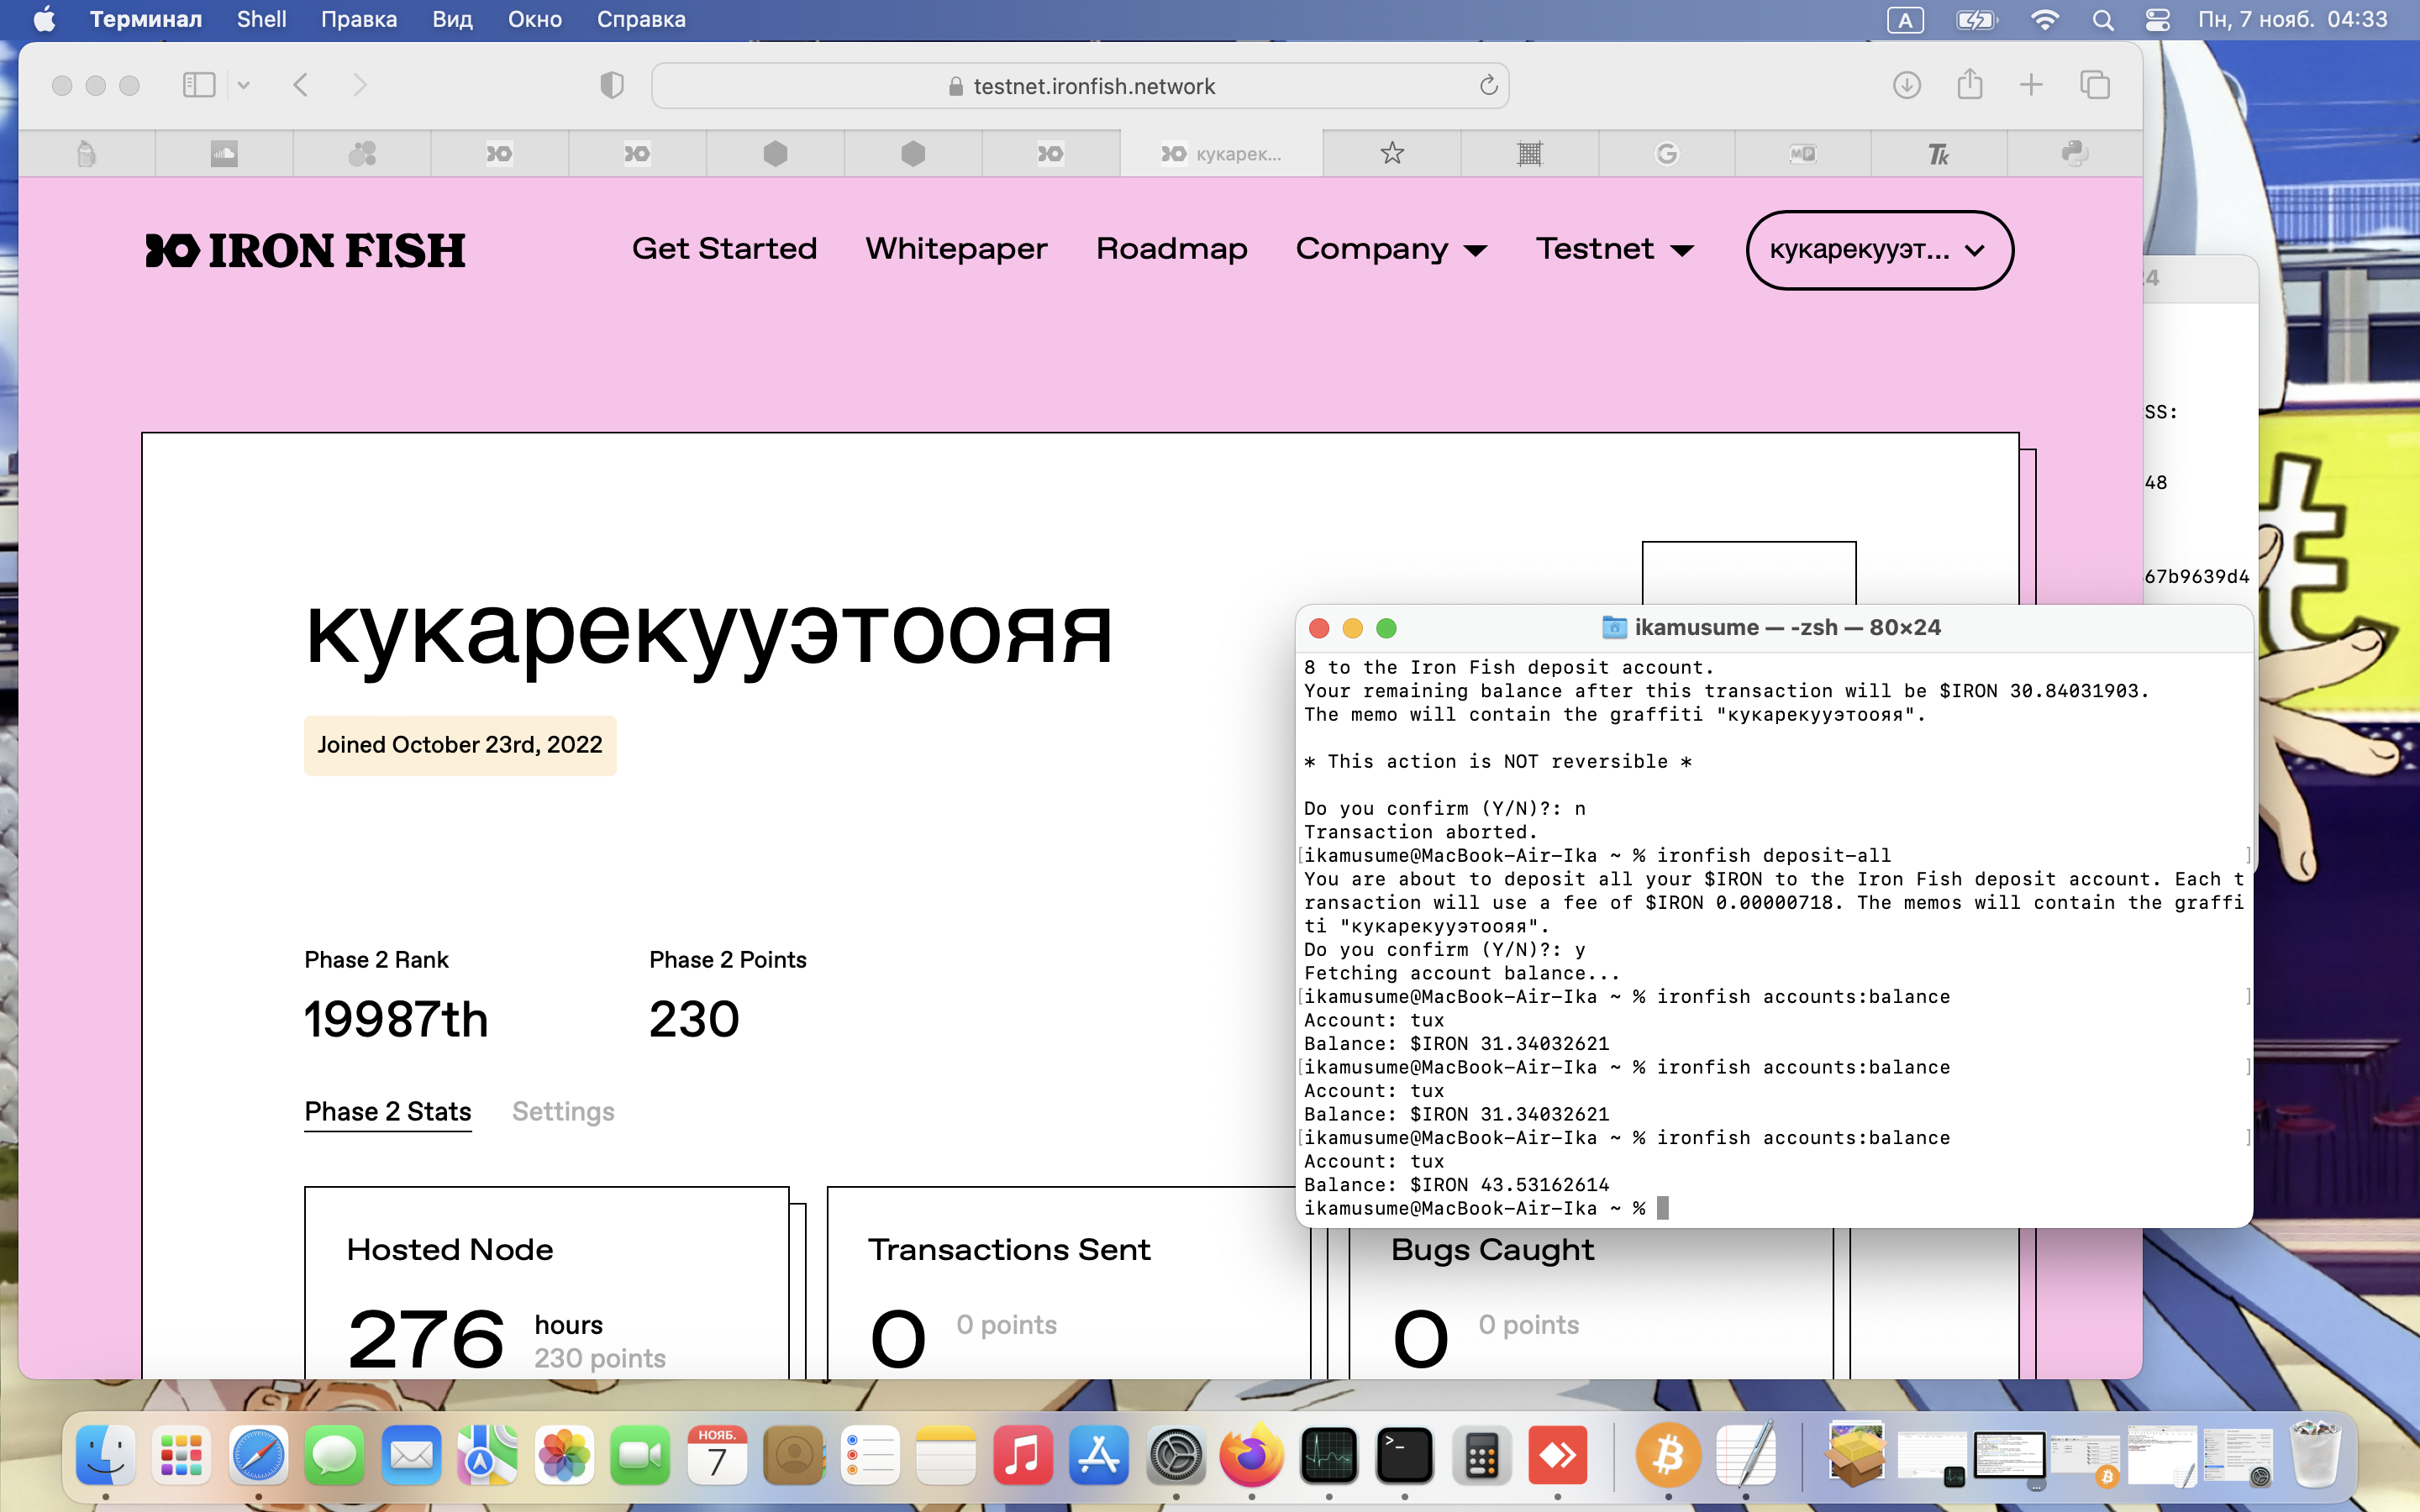Click the Share icon in Safari toolbar
This screenshot has width=2420, height=1512.
(1969, 85)
